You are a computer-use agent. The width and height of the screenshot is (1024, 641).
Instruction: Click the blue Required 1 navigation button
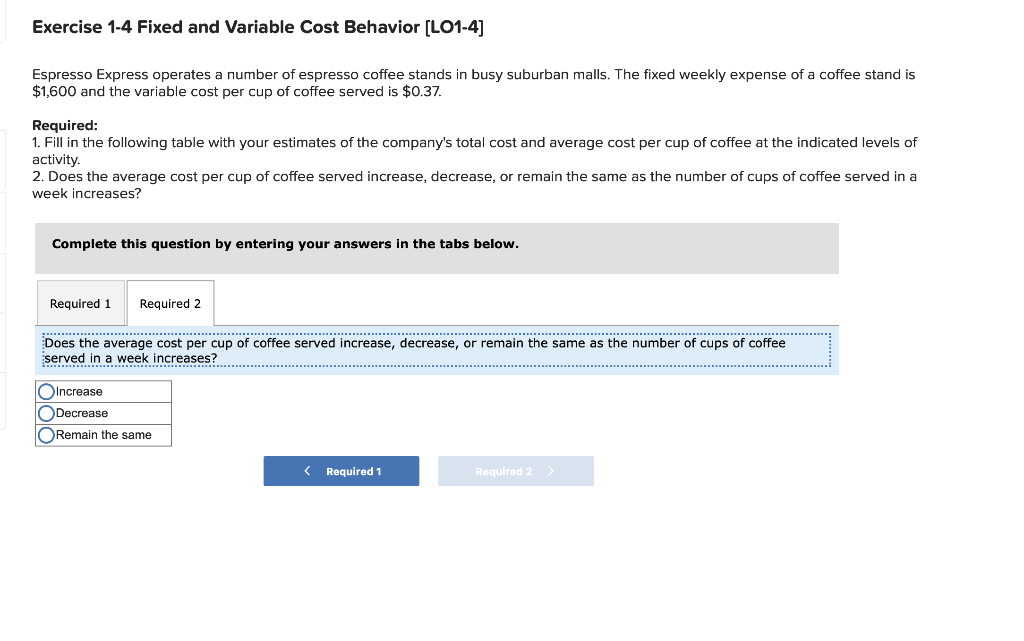tap(341, 470)
